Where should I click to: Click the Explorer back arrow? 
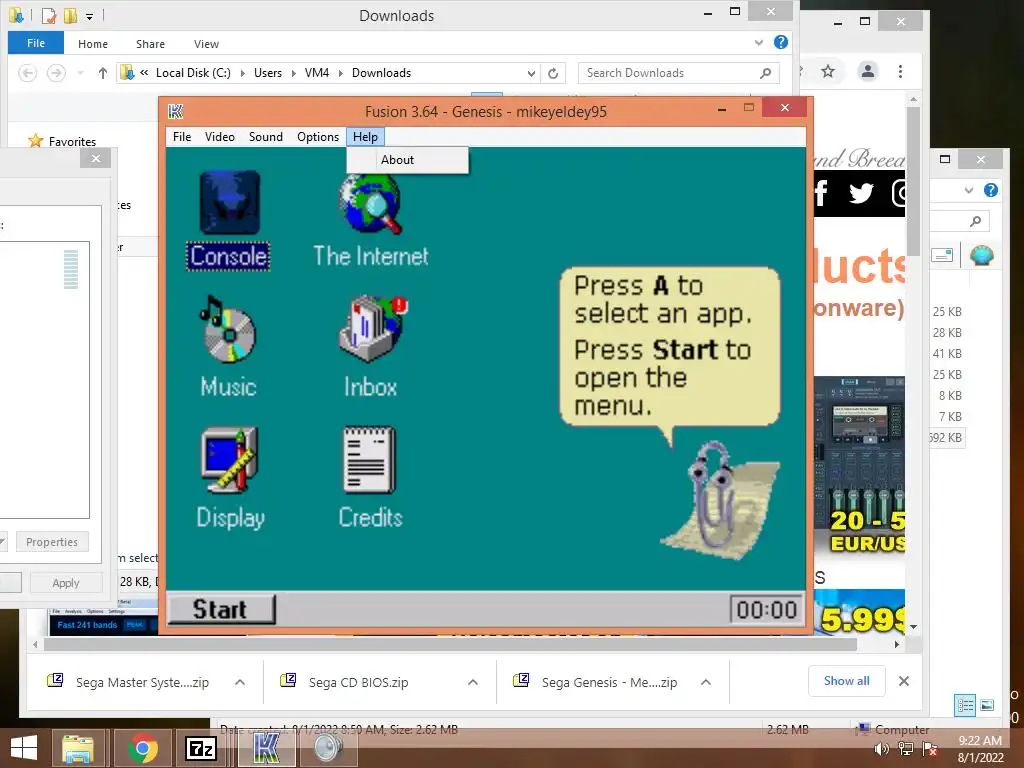27,73
